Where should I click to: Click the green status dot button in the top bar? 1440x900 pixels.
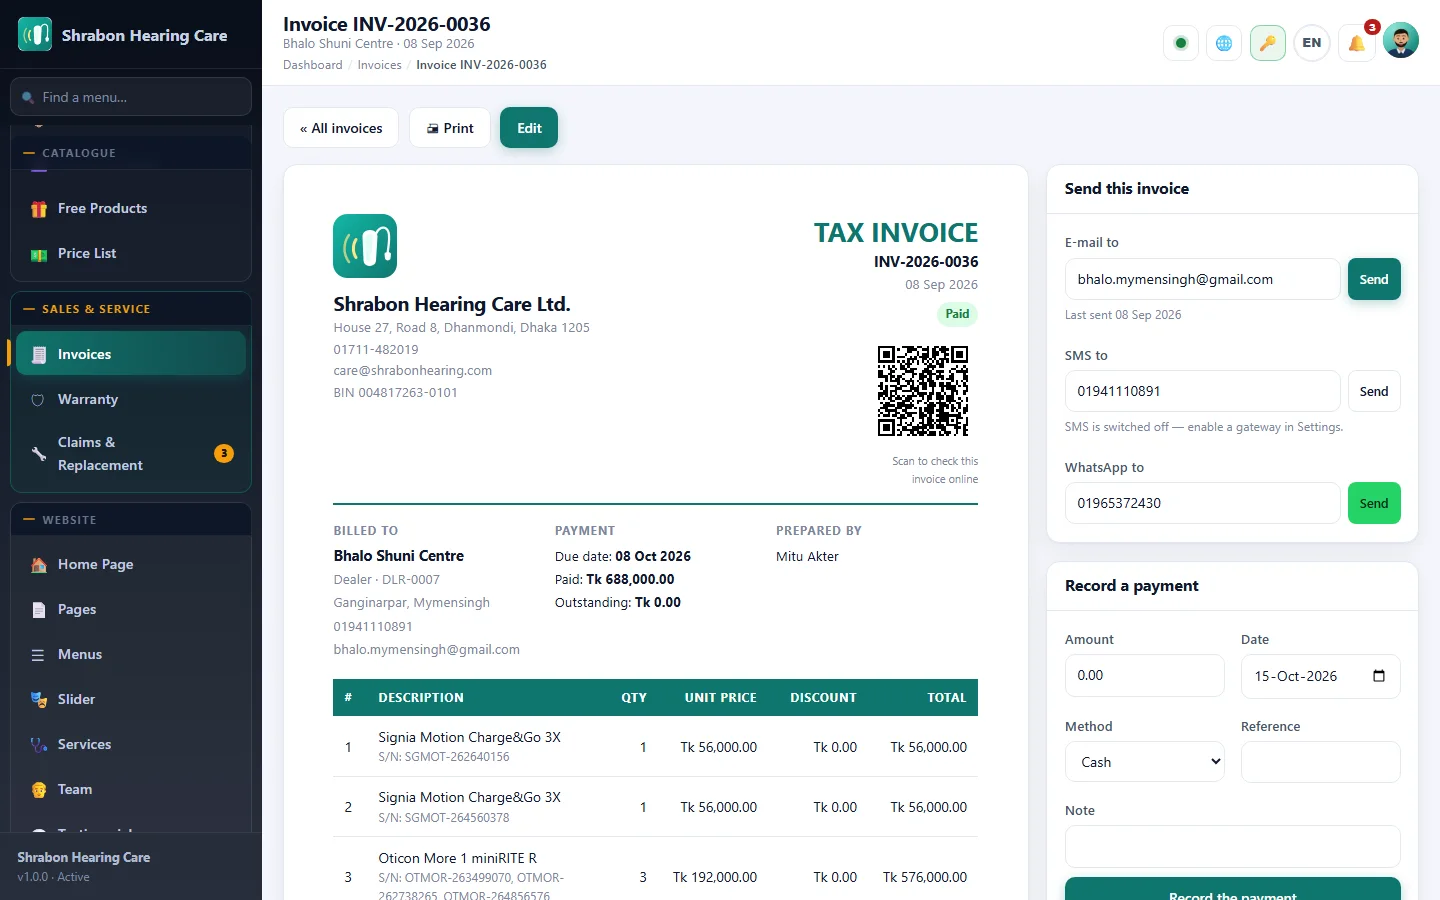point(1181,43)
